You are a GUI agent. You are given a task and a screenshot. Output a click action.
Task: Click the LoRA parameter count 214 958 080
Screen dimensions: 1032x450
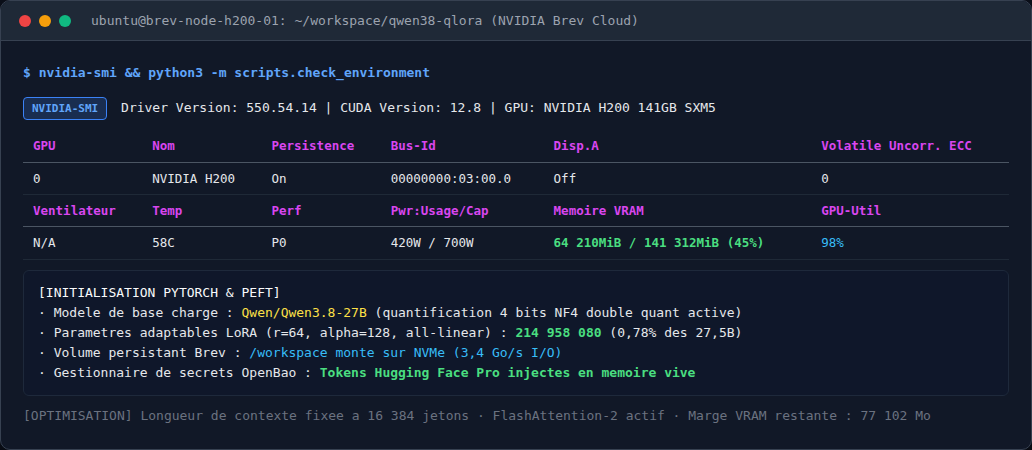pyautogui.click(x=559, y=333)
